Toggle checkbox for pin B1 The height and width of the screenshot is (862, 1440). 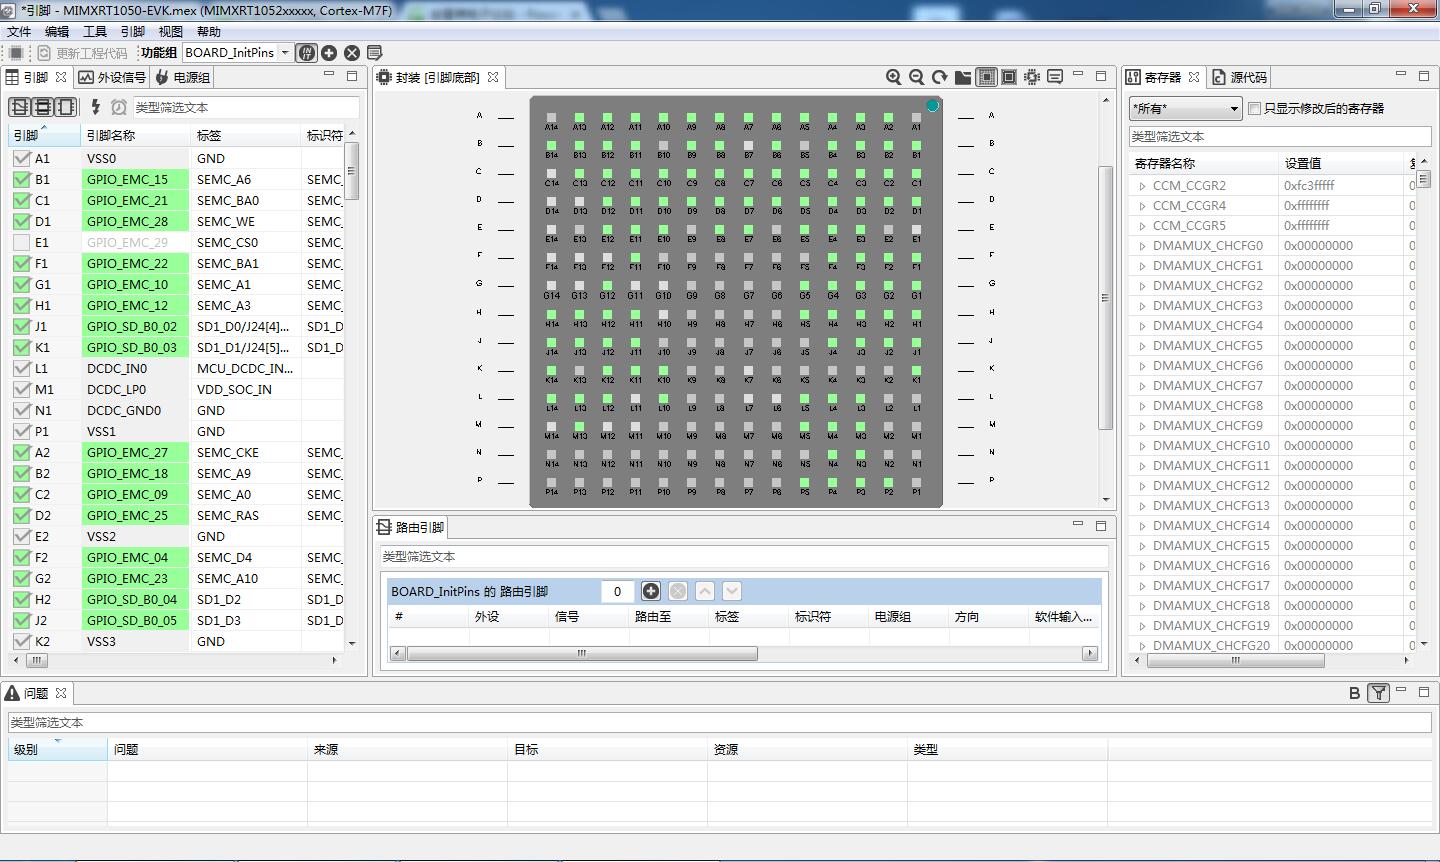point(21,179)
